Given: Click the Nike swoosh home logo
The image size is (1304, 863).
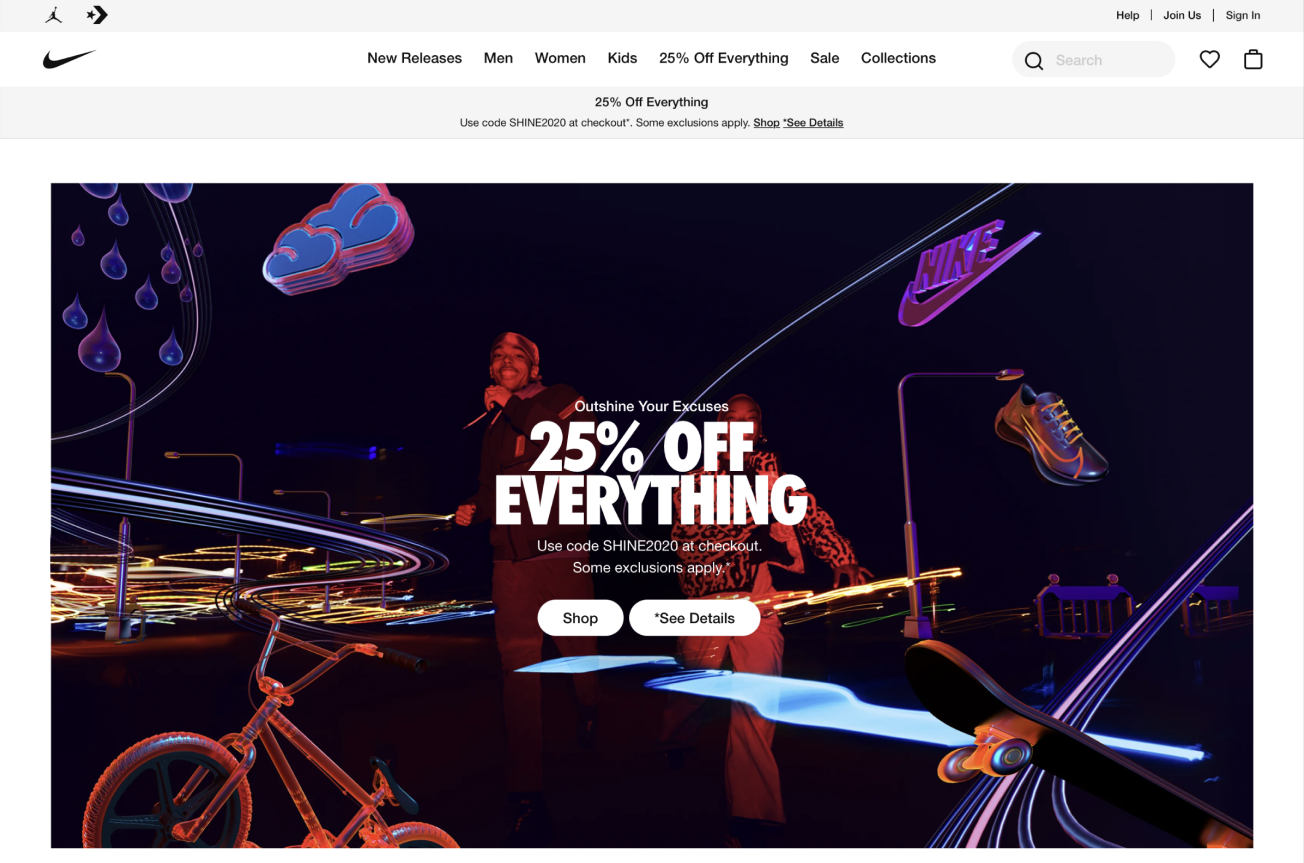Looking at the screenshot, I should coord(69,59).
